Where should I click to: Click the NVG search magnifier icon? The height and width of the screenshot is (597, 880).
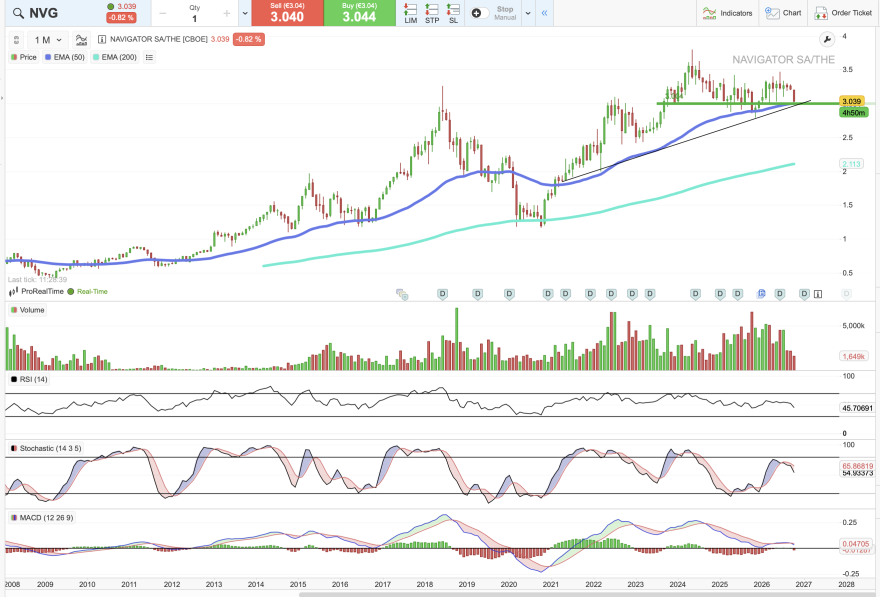pos(19,13)
